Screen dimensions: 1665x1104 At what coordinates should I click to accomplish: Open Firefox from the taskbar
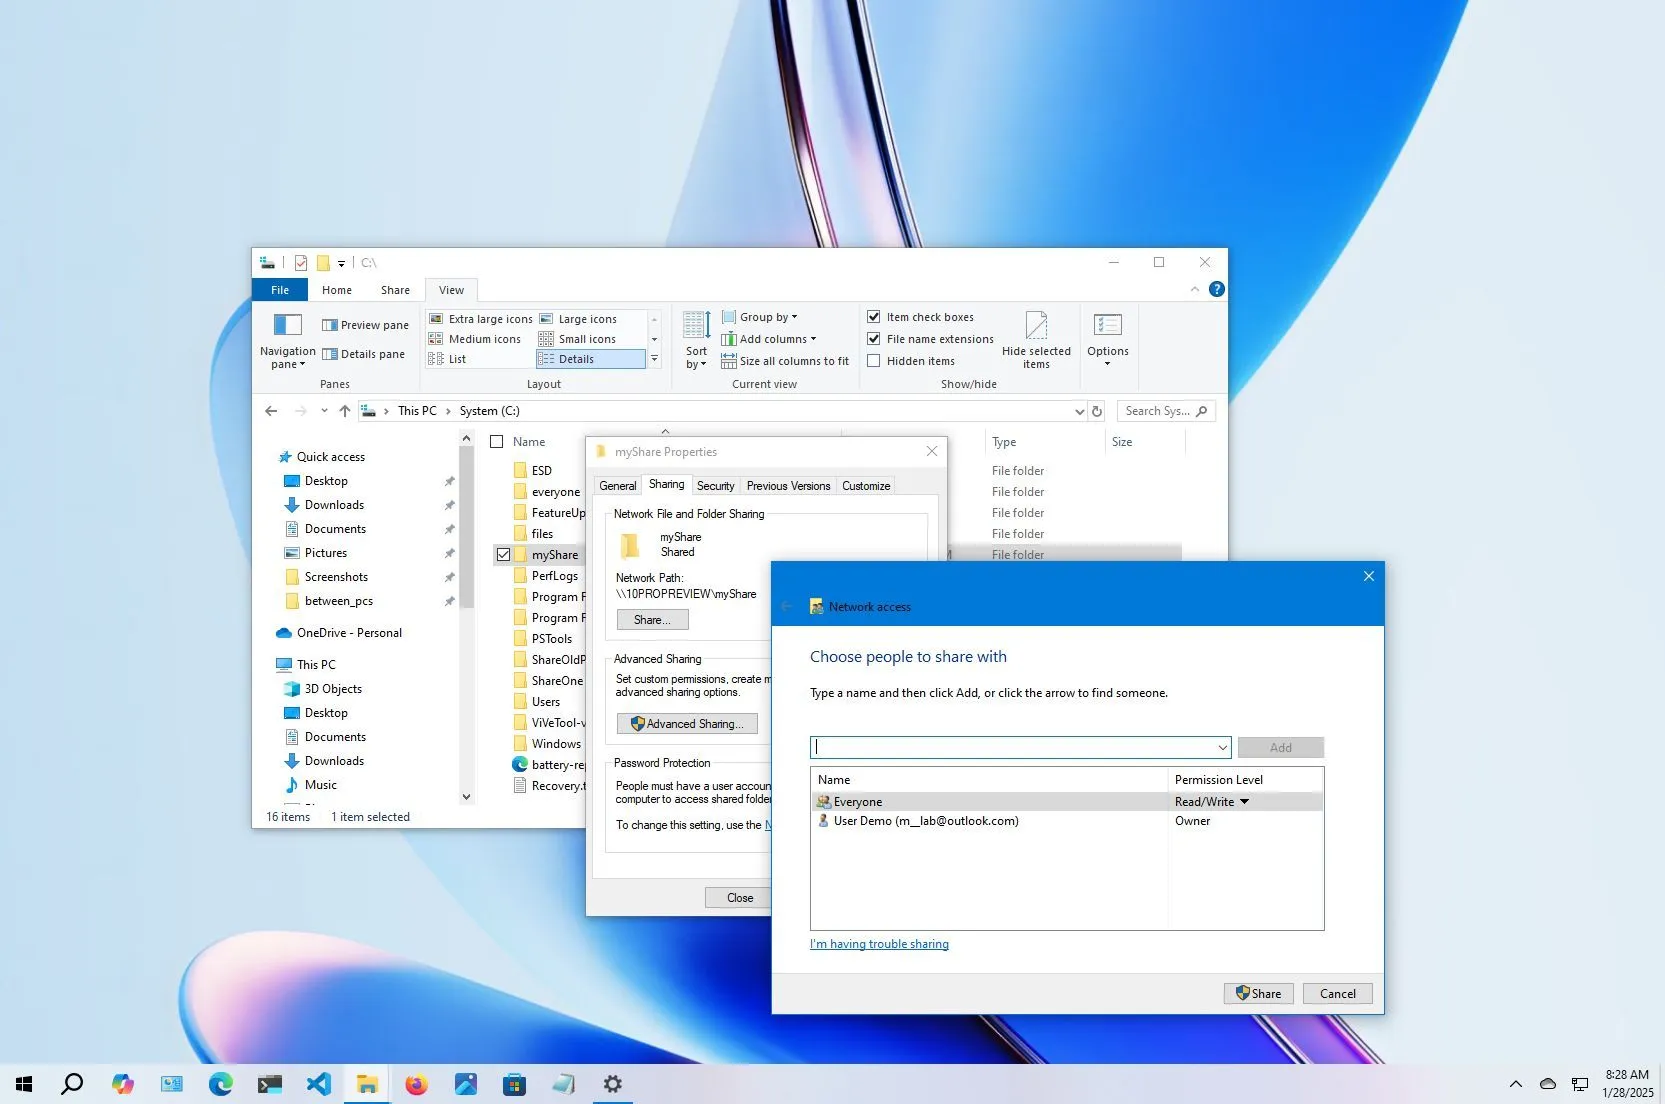click(x=416, y=1083)
